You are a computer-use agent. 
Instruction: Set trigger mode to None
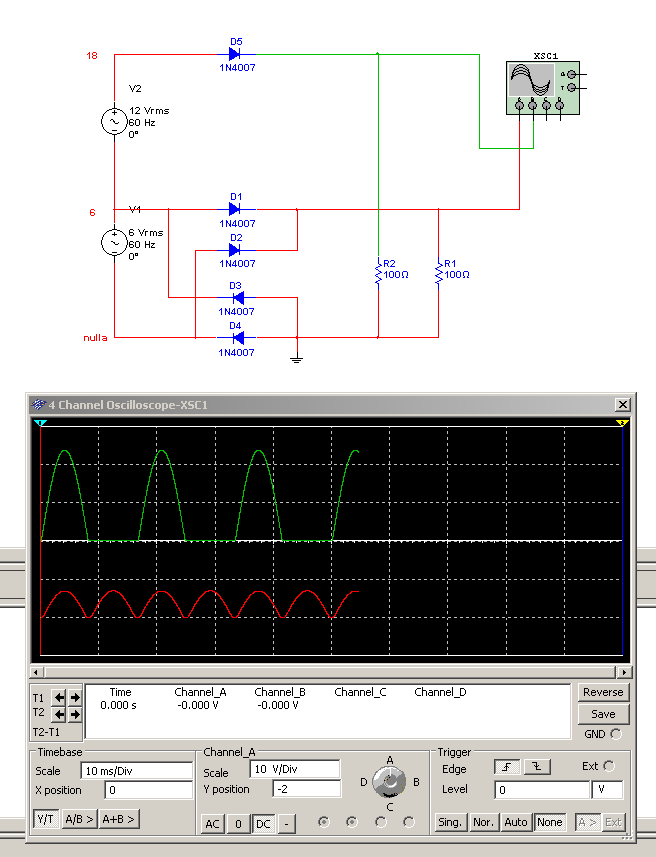549,822
